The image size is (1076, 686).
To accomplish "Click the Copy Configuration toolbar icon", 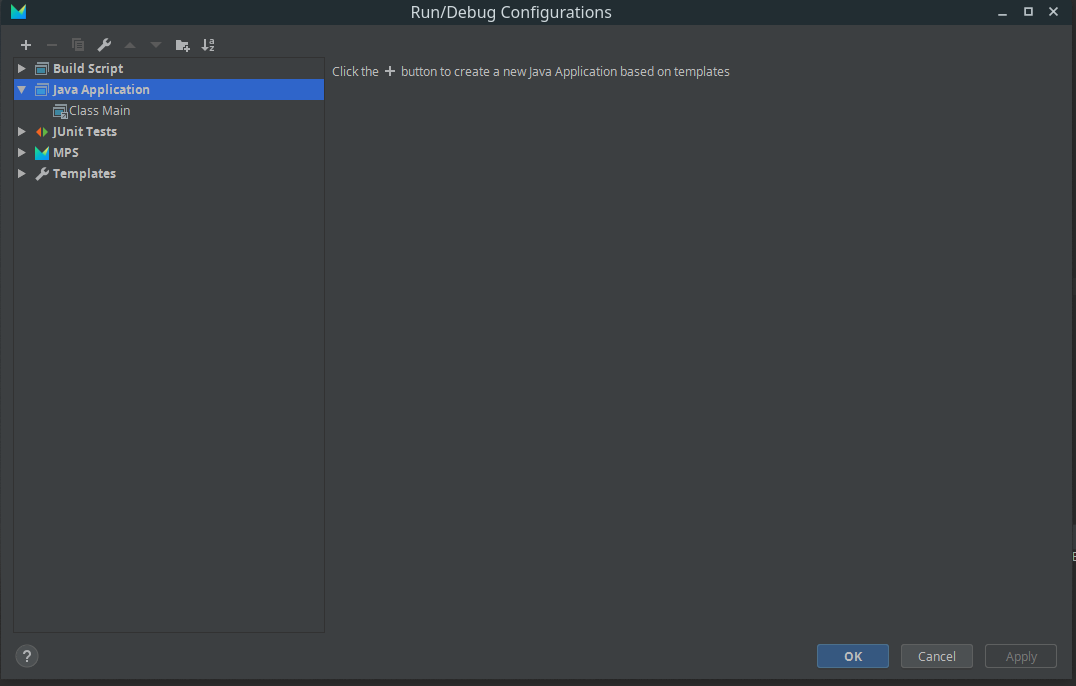I will coord(78,45).
